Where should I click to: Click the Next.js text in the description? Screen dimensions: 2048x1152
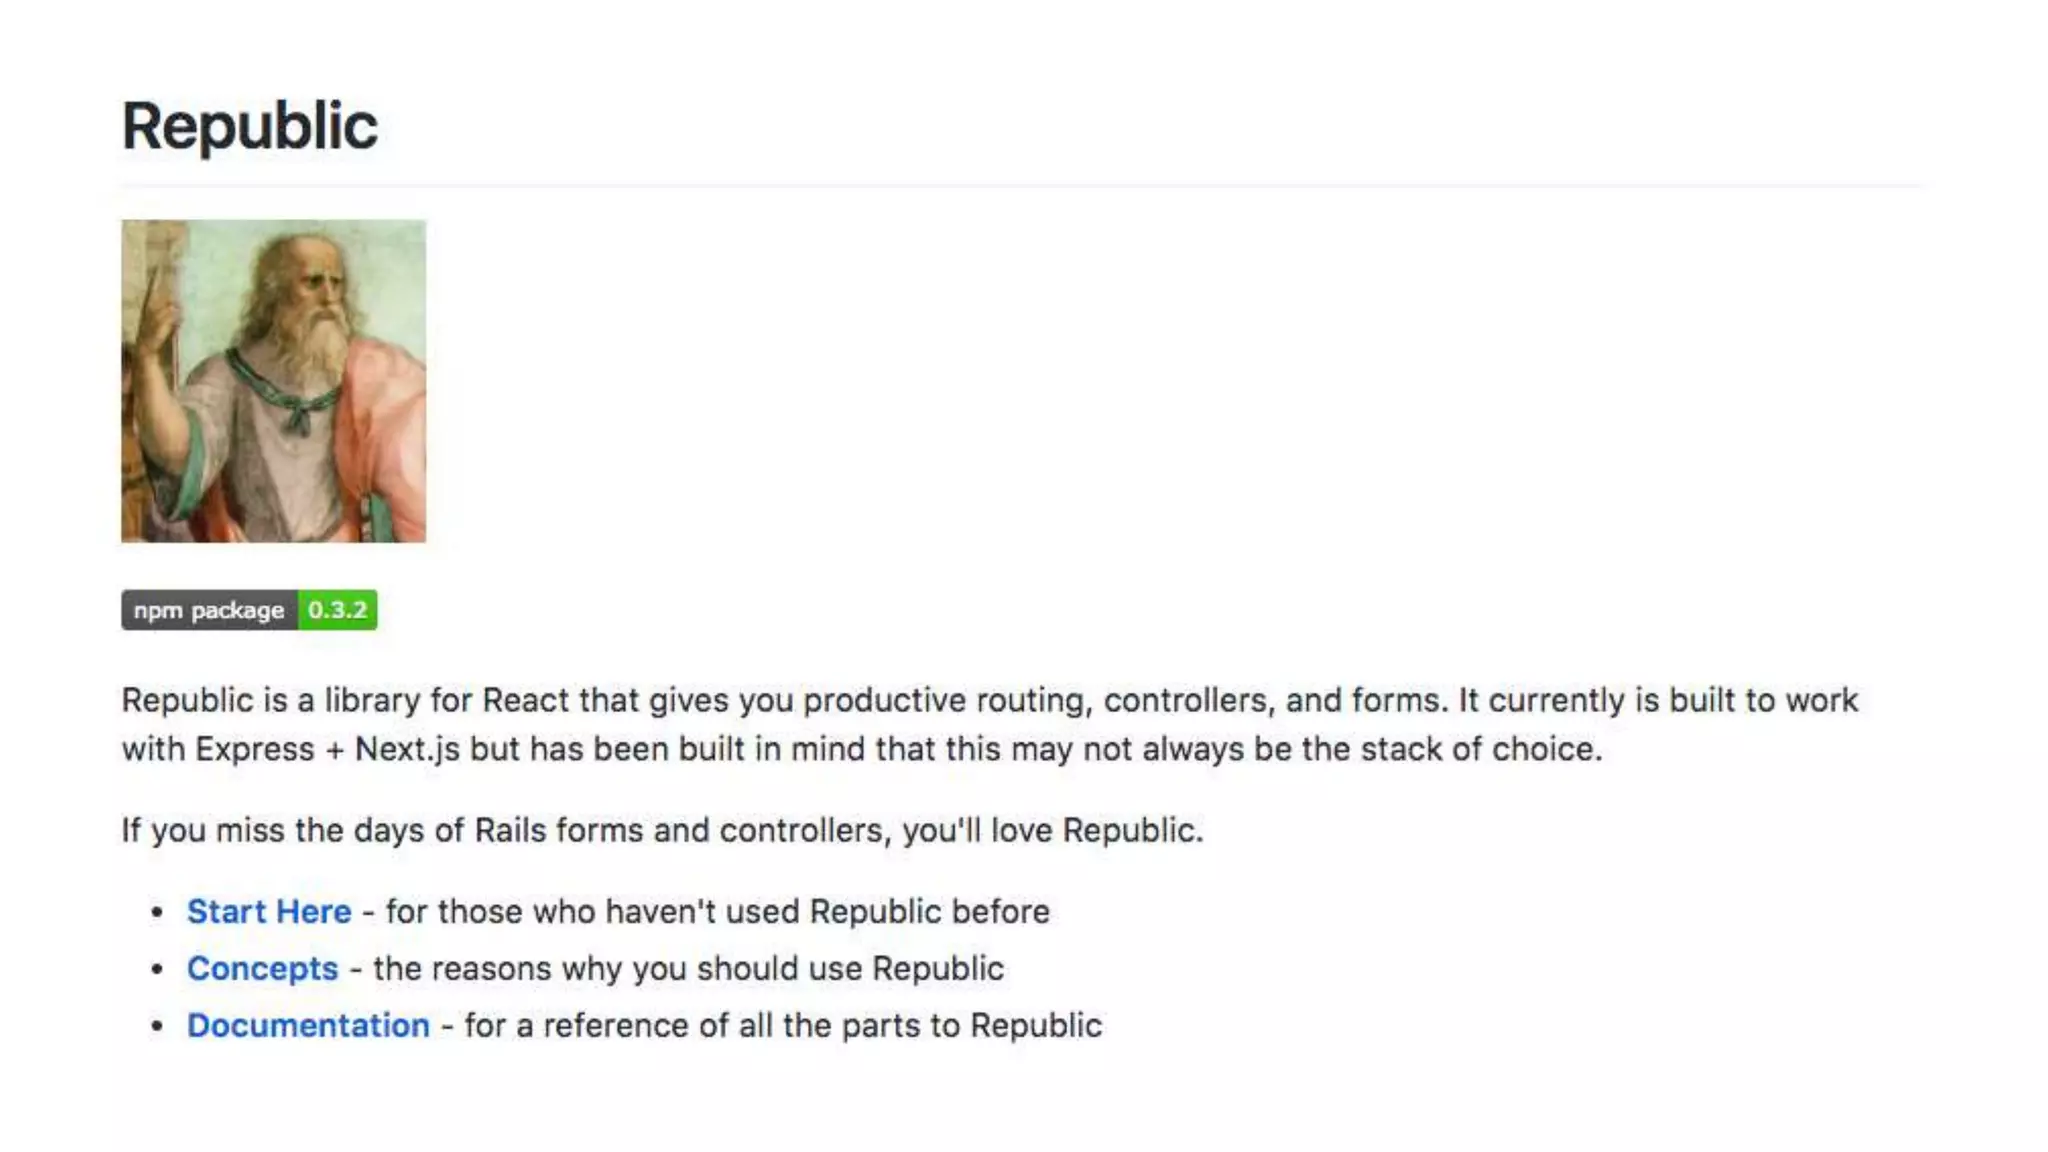tap(407, 749)
